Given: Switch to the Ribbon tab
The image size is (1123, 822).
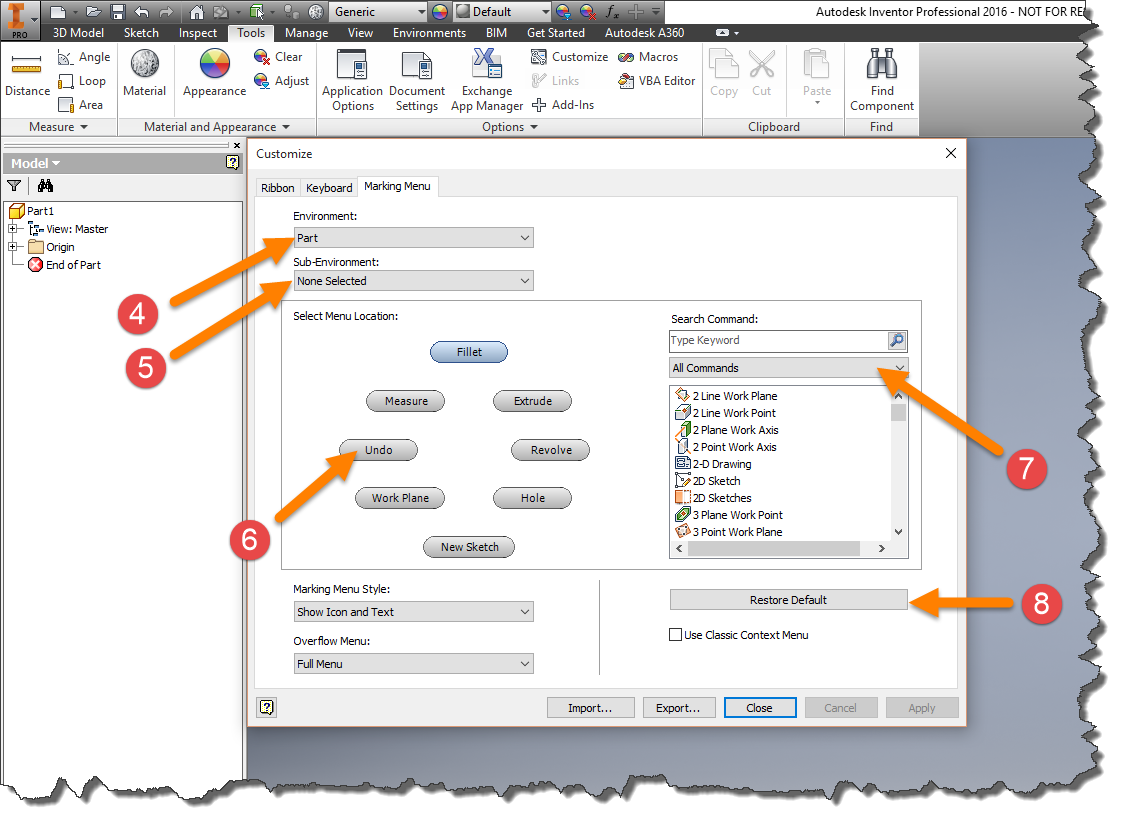Looking at the screenshot, I should pyautogui.click(x=278, y=188).
